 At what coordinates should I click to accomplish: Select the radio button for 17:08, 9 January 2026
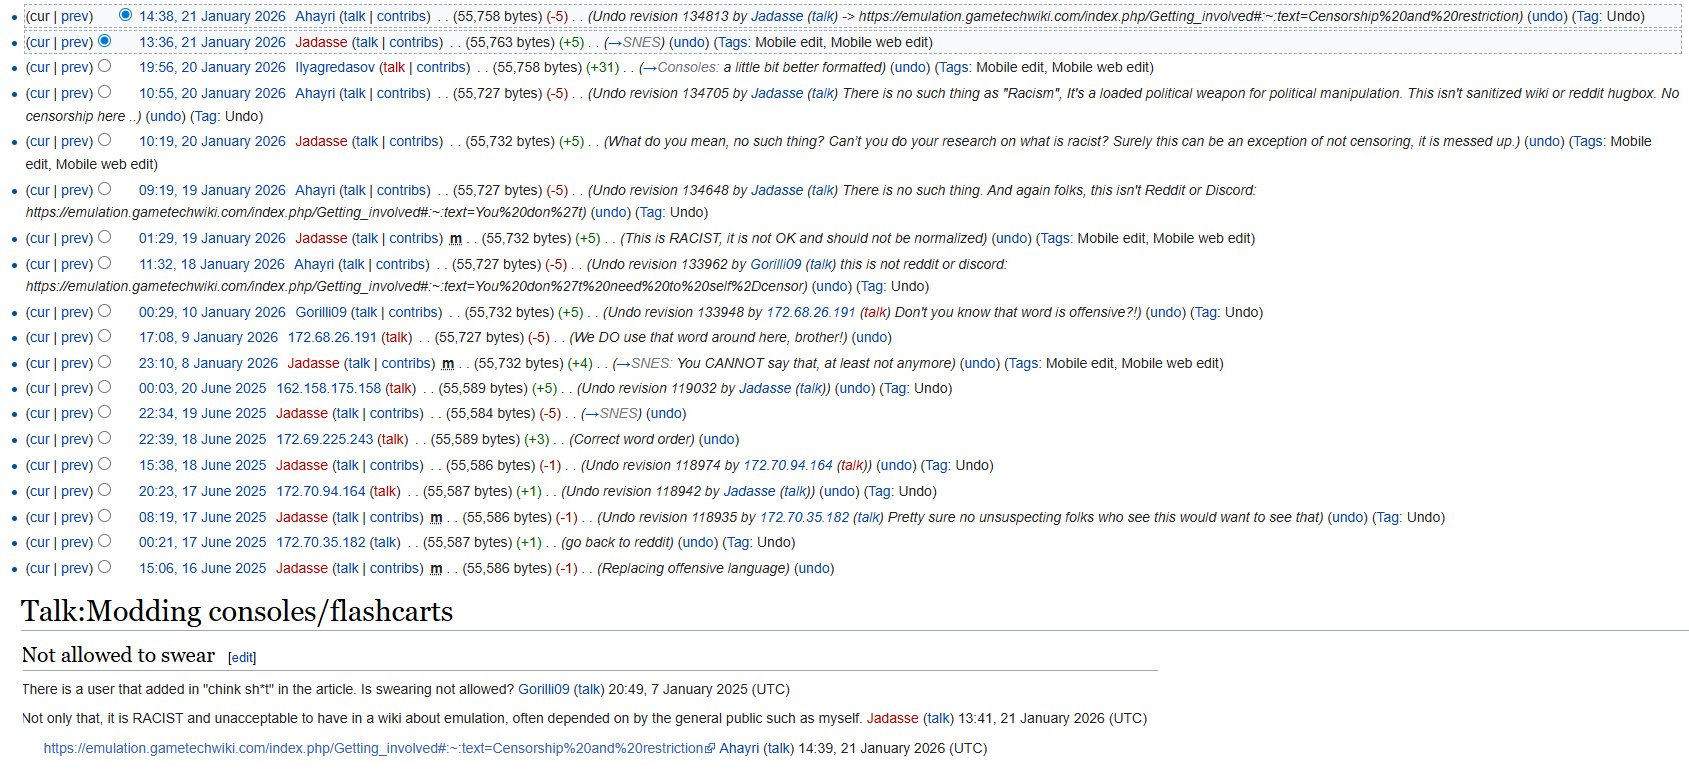(x=105, y=336)
